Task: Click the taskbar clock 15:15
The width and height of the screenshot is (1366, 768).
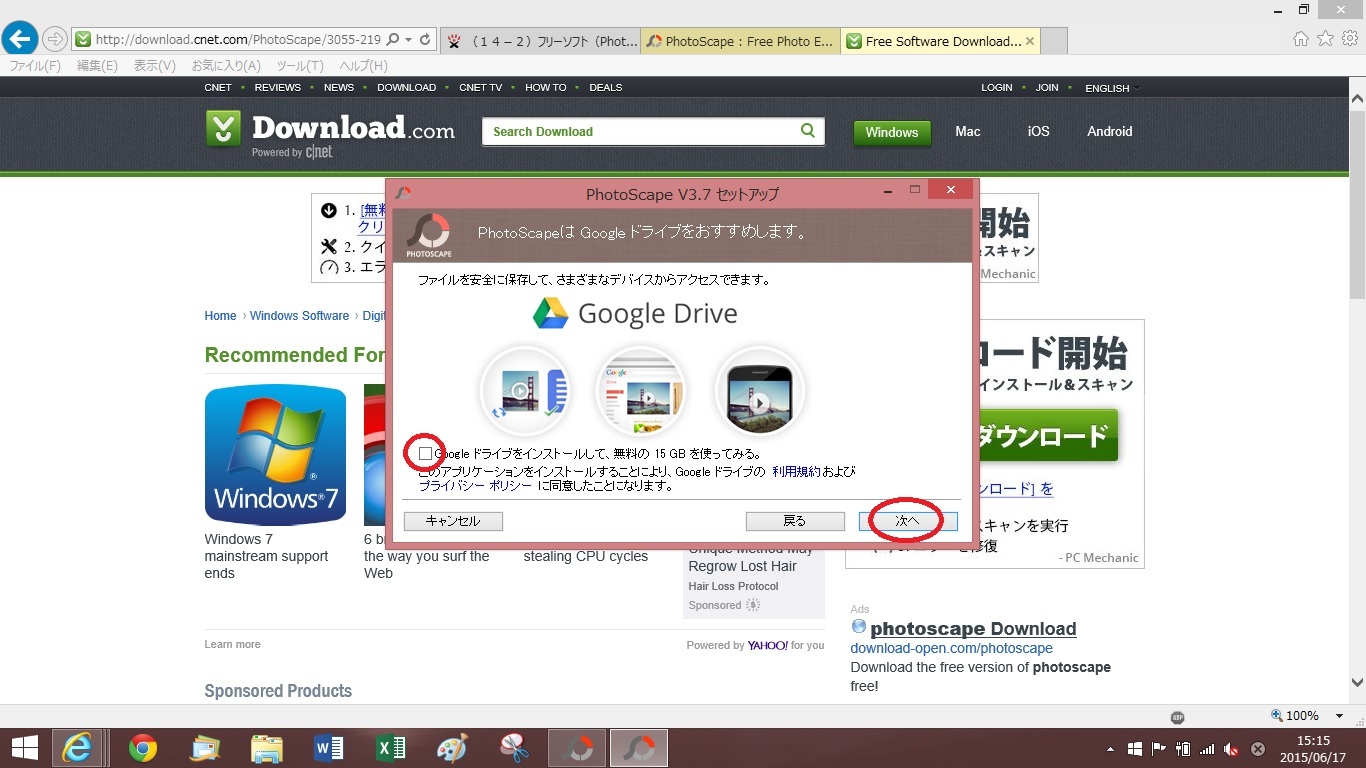Action: point(1313,741)
